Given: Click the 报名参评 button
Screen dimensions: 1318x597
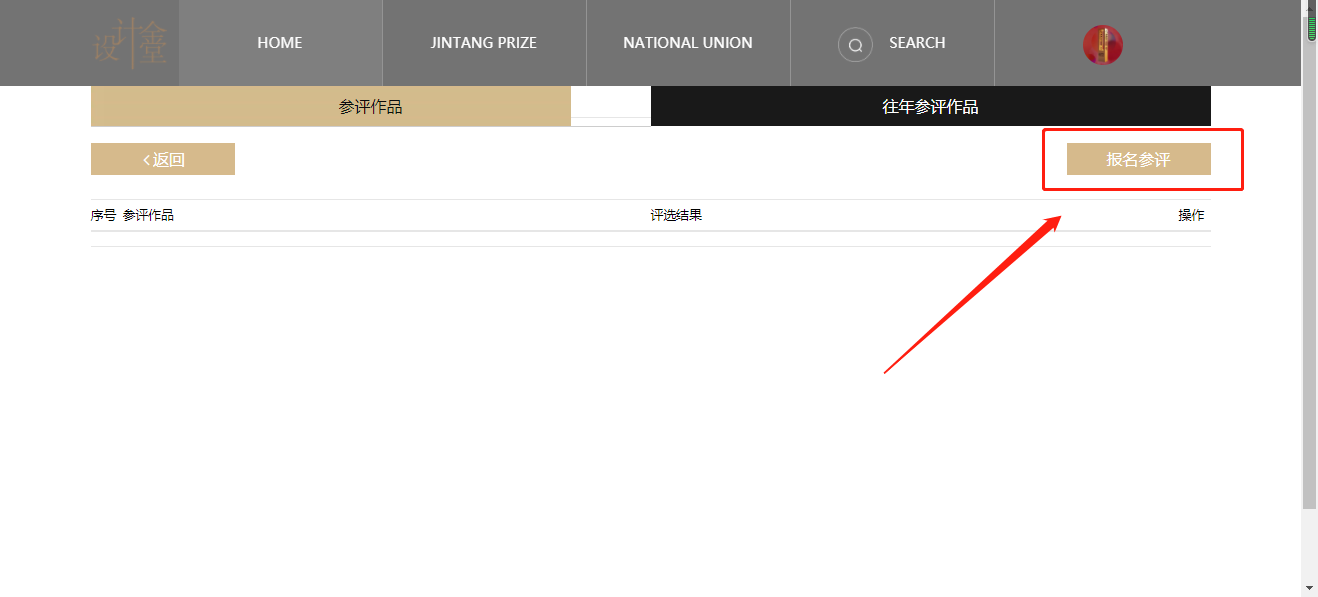Looking at the screenshot, I should [1139, 159].
